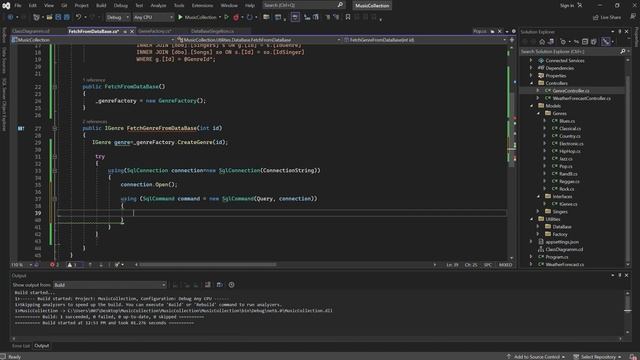The image size is (640, 360).
Task: Click the clock icon in the Output toolbar
Action: (231, 284)
